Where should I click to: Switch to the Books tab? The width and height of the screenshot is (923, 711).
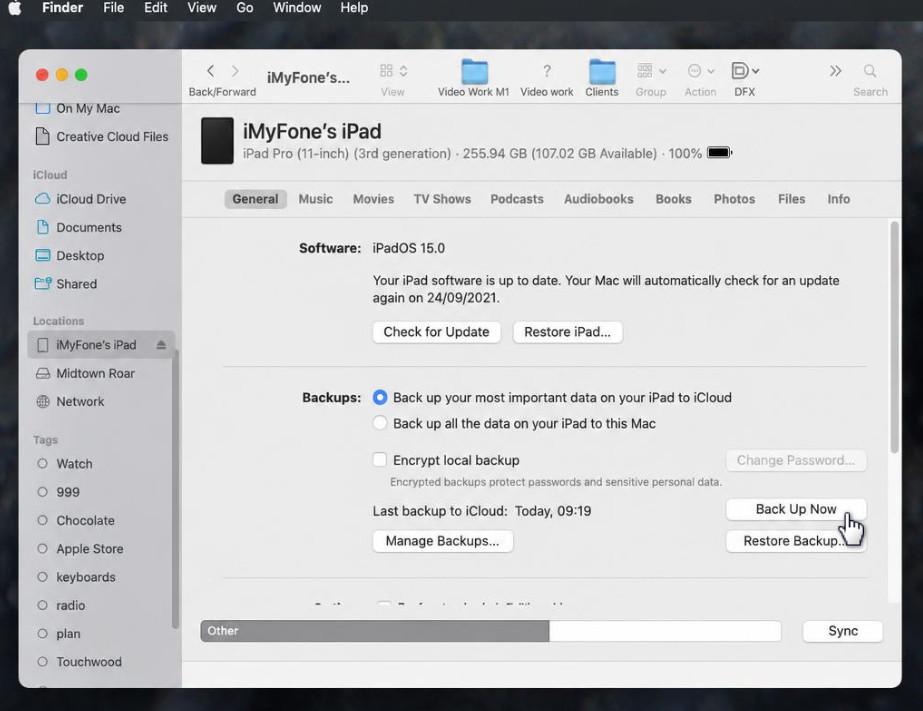point(673,199)
